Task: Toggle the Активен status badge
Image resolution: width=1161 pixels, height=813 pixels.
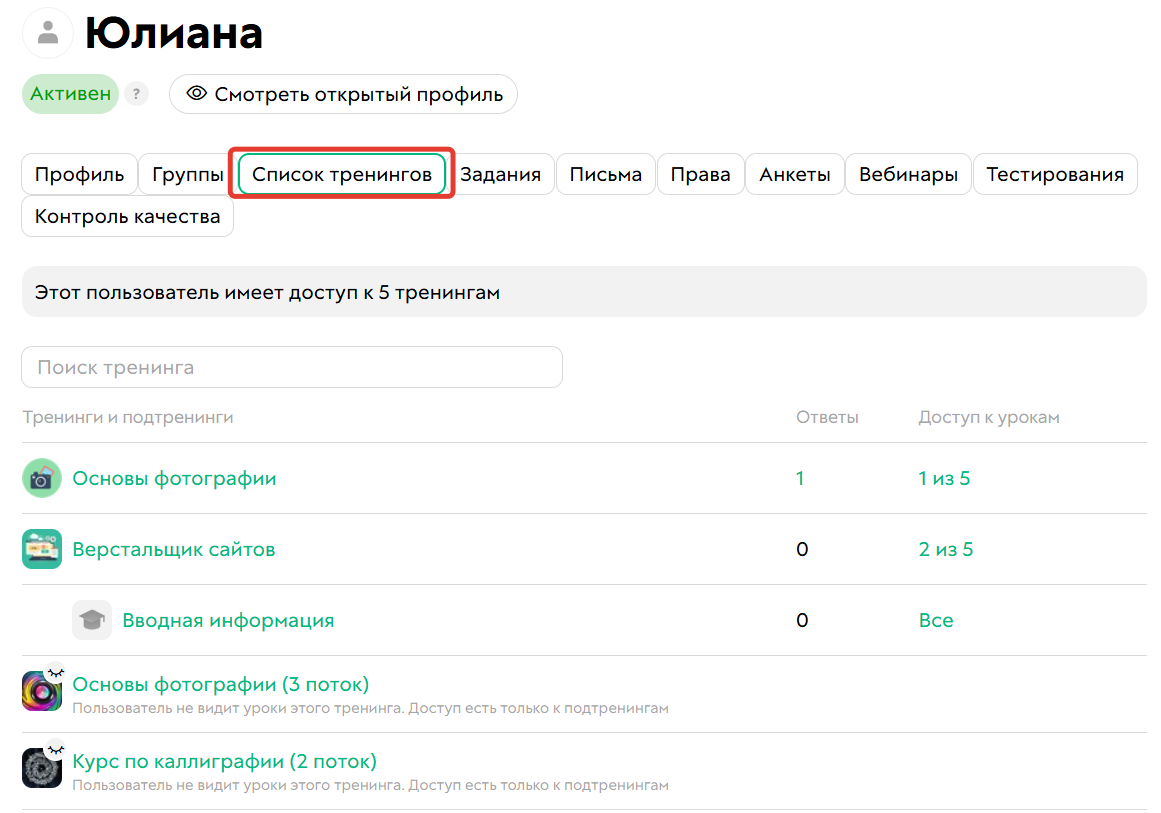Action: pyautogui.click(x=69, y=93)
